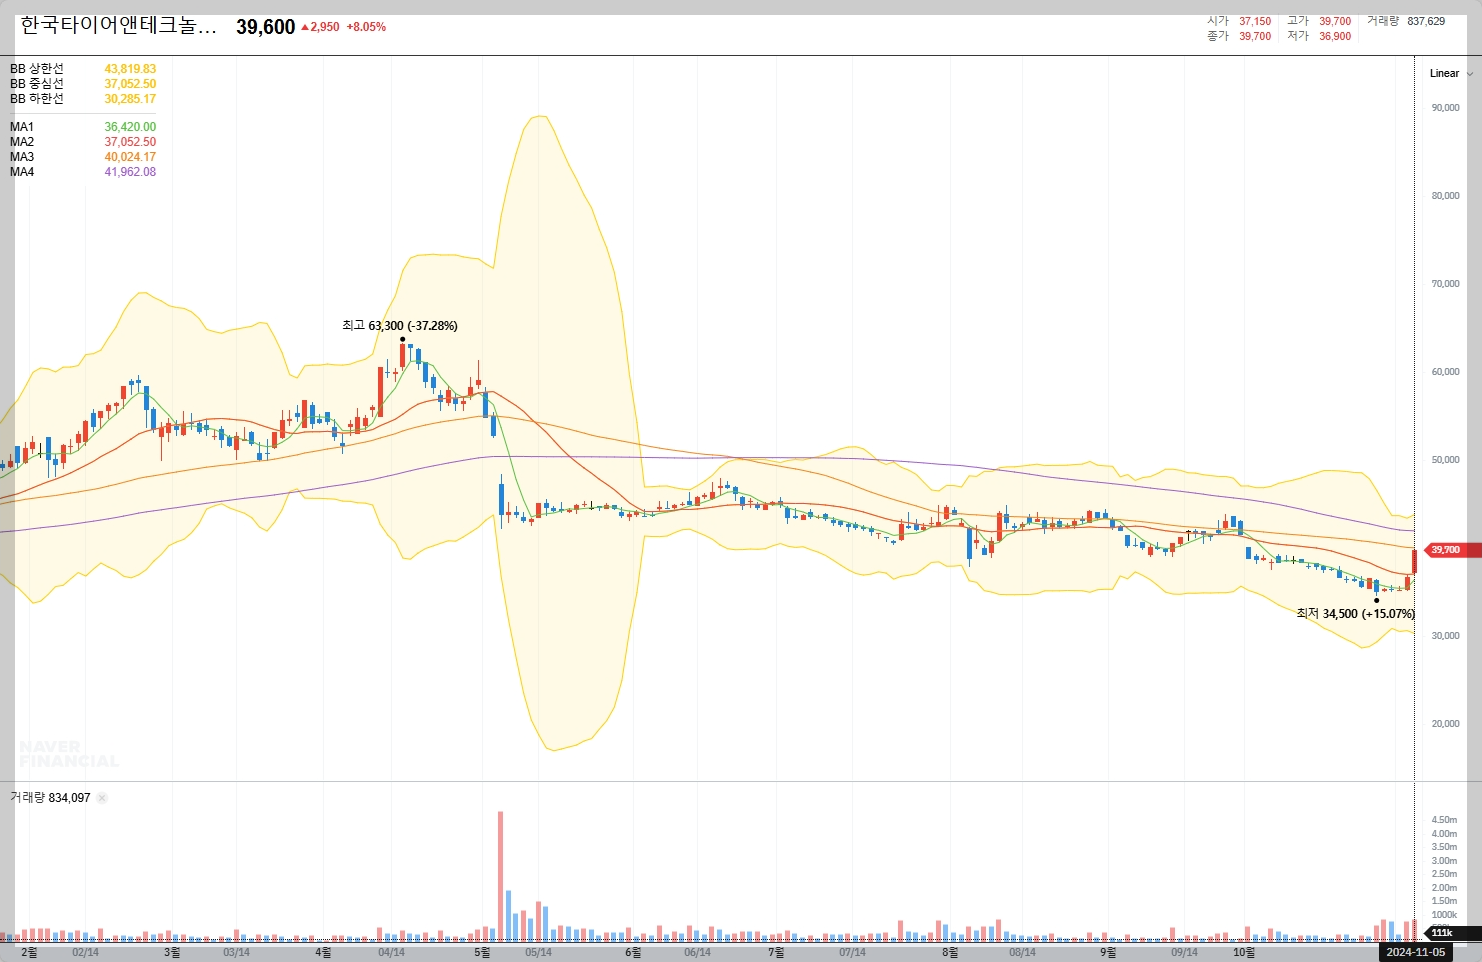Viewport: 1482px width, 962px height.
Task: Select the BB 하한선 legend label
Action: tap(37, 99)
